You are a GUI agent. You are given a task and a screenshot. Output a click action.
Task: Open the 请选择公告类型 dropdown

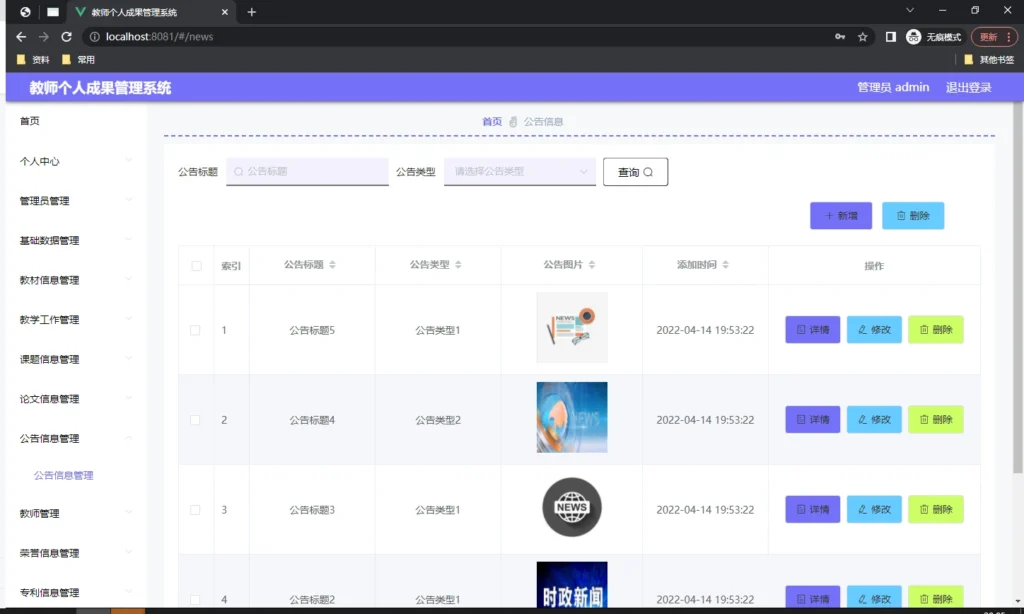[x=519, y=171]
